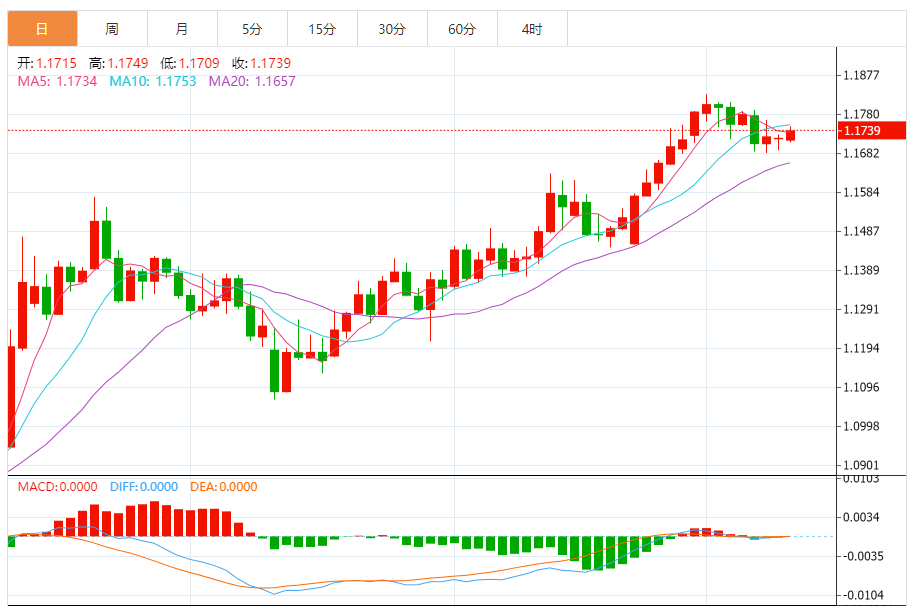Switch to the 月 monthly tab
This screenshot has height=606, width=911.
click(x=182, y=28)
